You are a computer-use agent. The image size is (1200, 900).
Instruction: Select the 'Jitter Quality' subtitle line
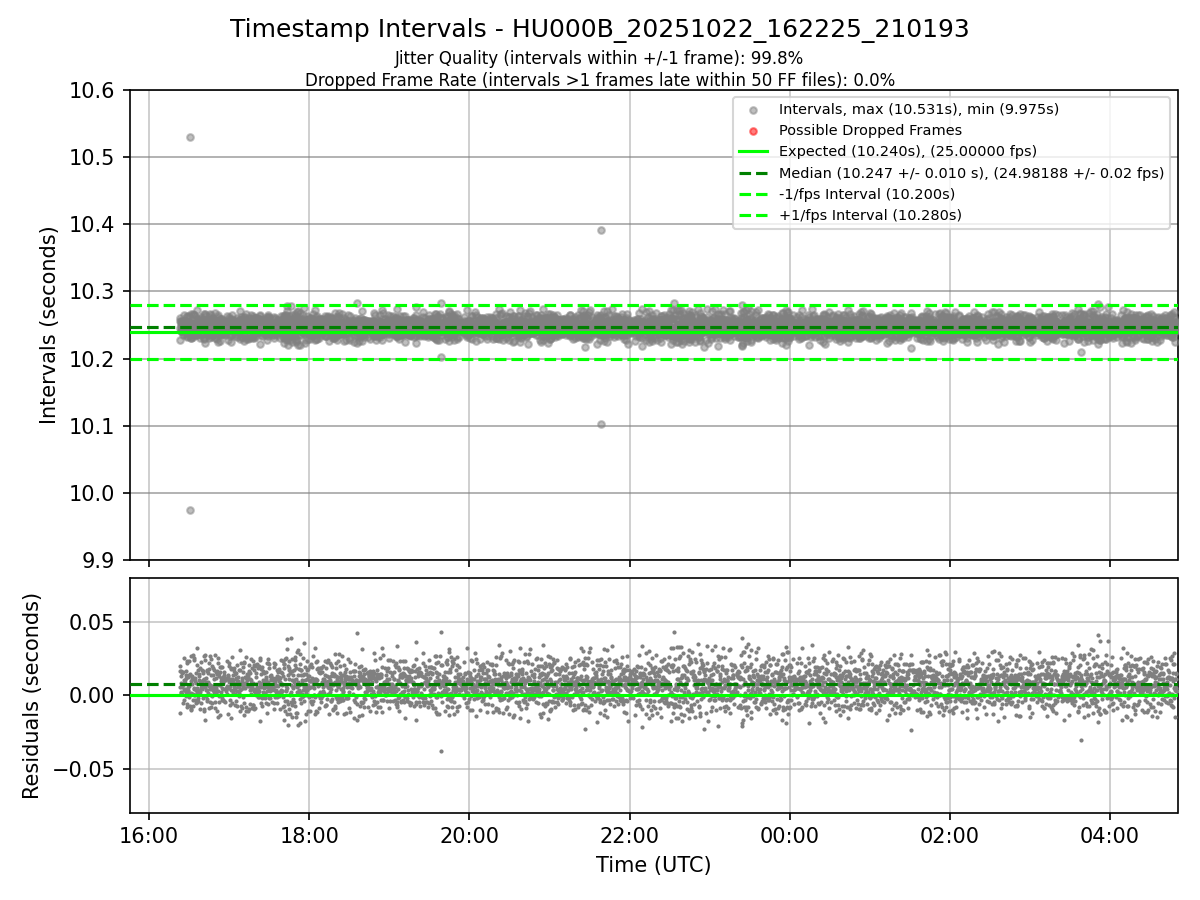[x=599, y=58]
